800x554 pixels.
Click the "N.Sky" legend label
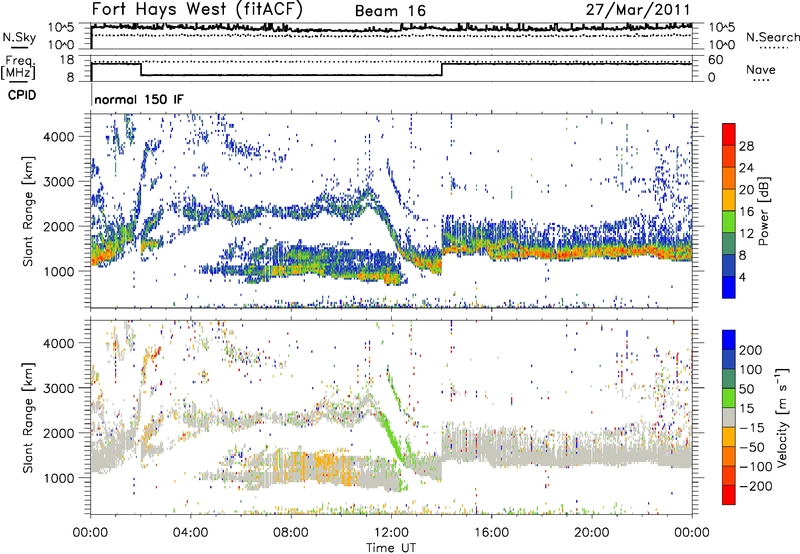tap(19, 37)
